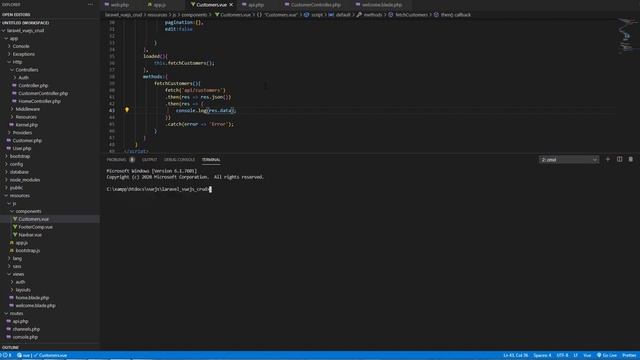The height and width of the screenshot is (360, 640).
Task: Close the Customers.vue editor tab
Action: pos(231,5)
